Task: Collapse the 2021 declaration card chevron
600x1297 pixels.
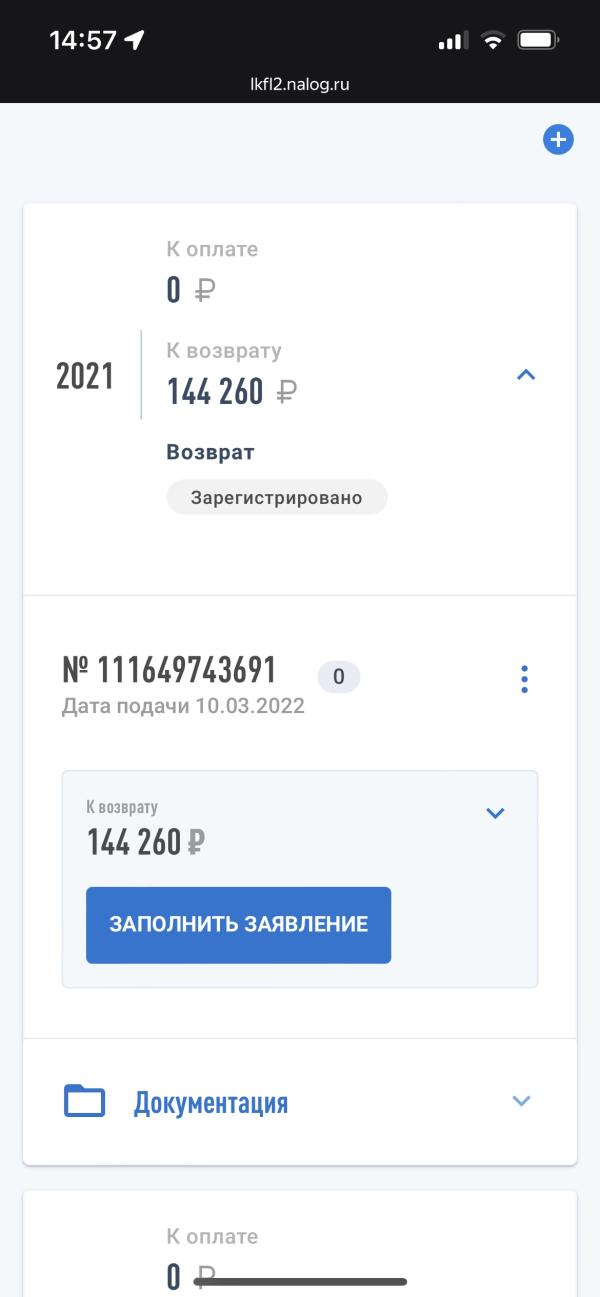Action: click(526, 375)
